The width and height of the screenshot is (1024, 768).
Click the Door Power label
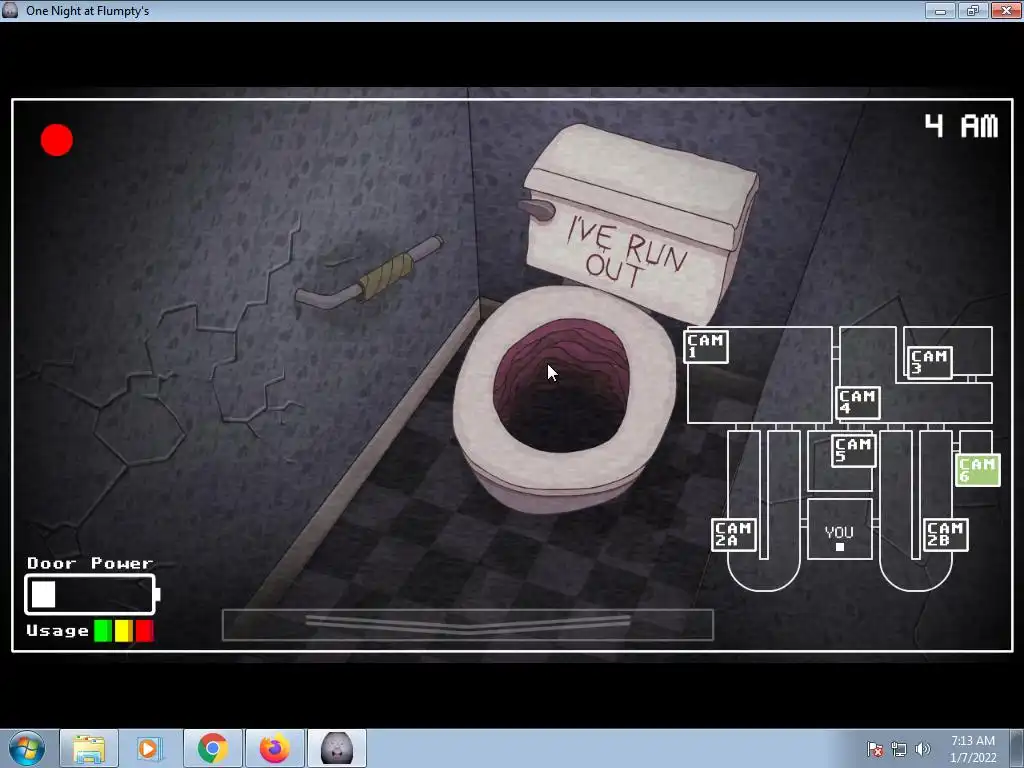[90, 563]
